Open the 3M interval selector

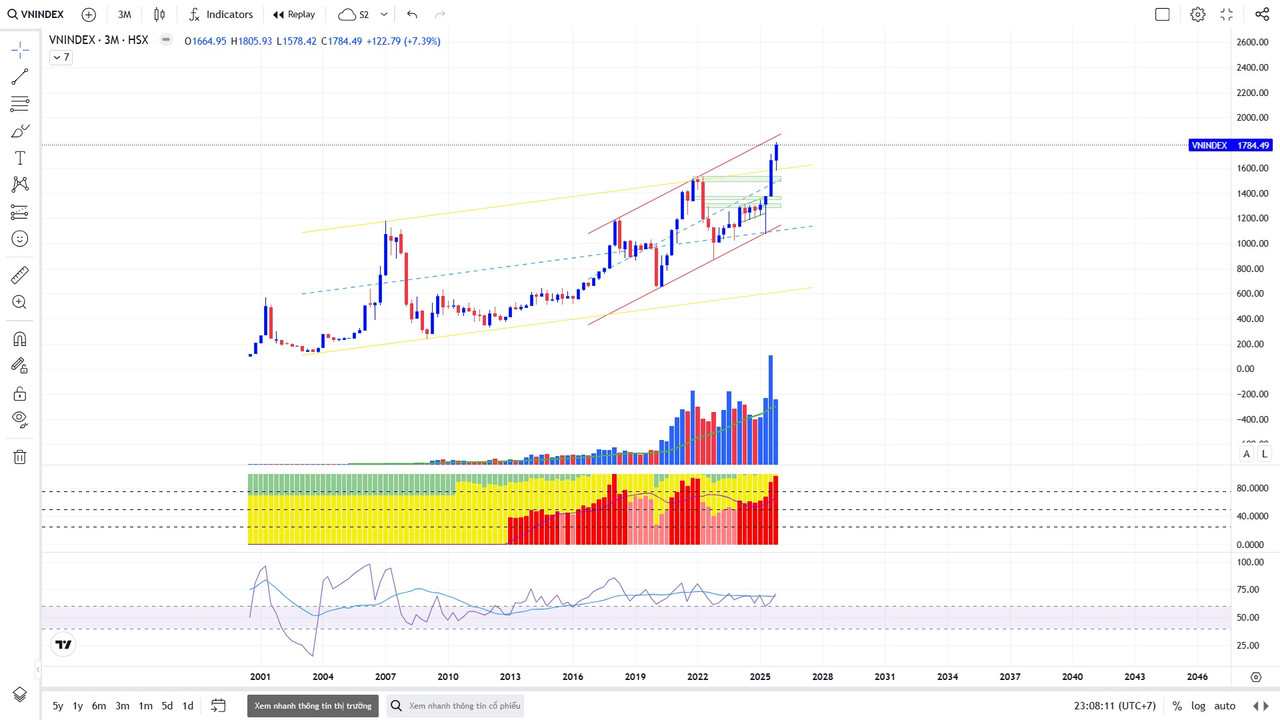[x=124, y=15]
